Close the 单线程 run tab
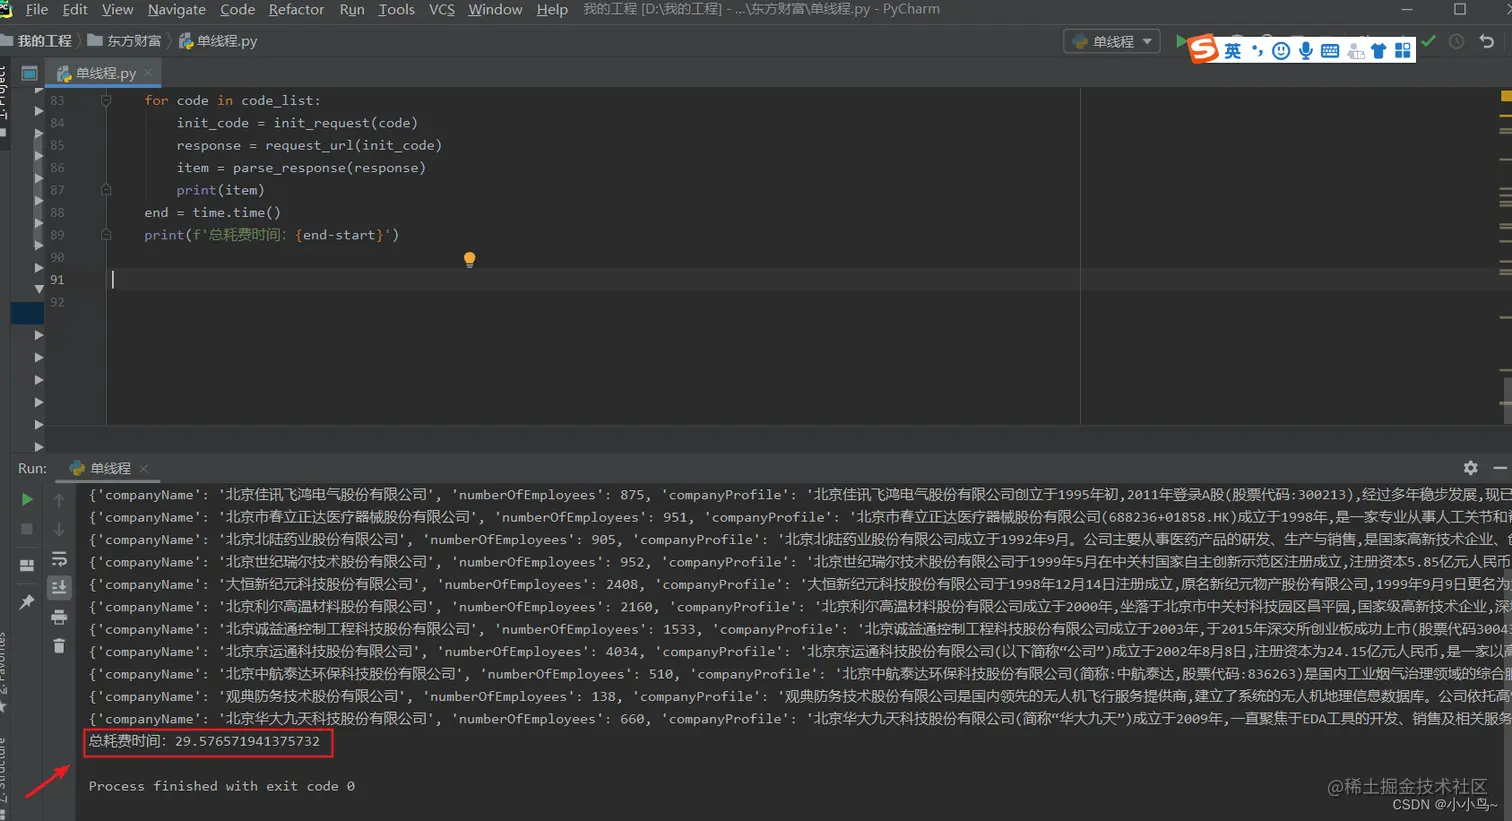This screenshot has width=1512, height=821. (x=144, y=468)
